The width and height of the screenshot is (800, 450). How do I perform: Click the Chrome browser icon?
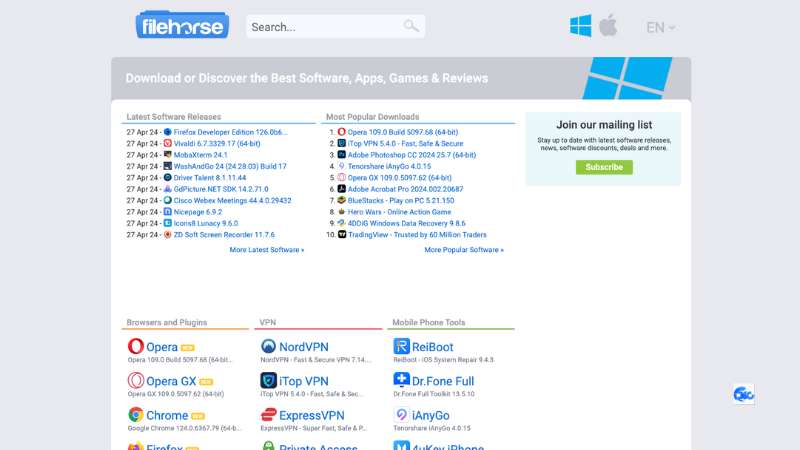pos(136,415)
